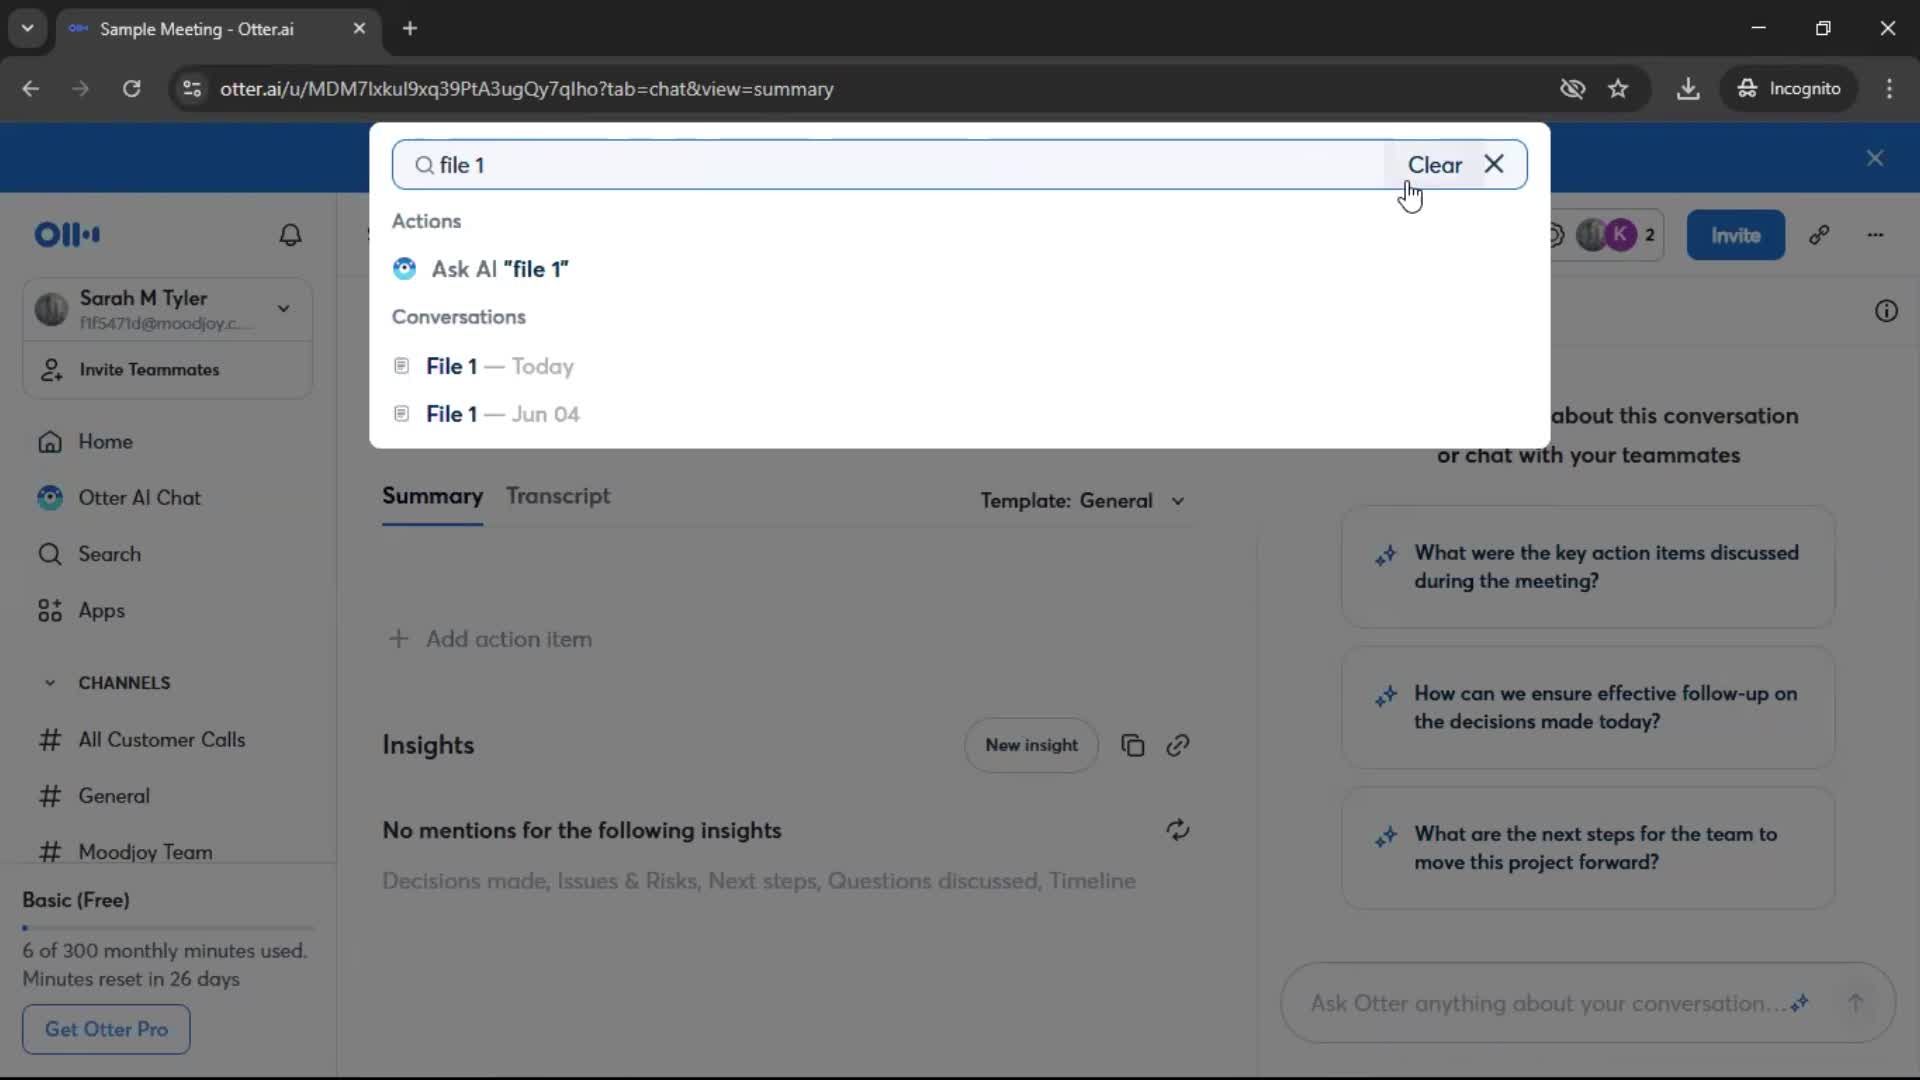Ask how to ensure effective follow-up

pos(1588,708)
